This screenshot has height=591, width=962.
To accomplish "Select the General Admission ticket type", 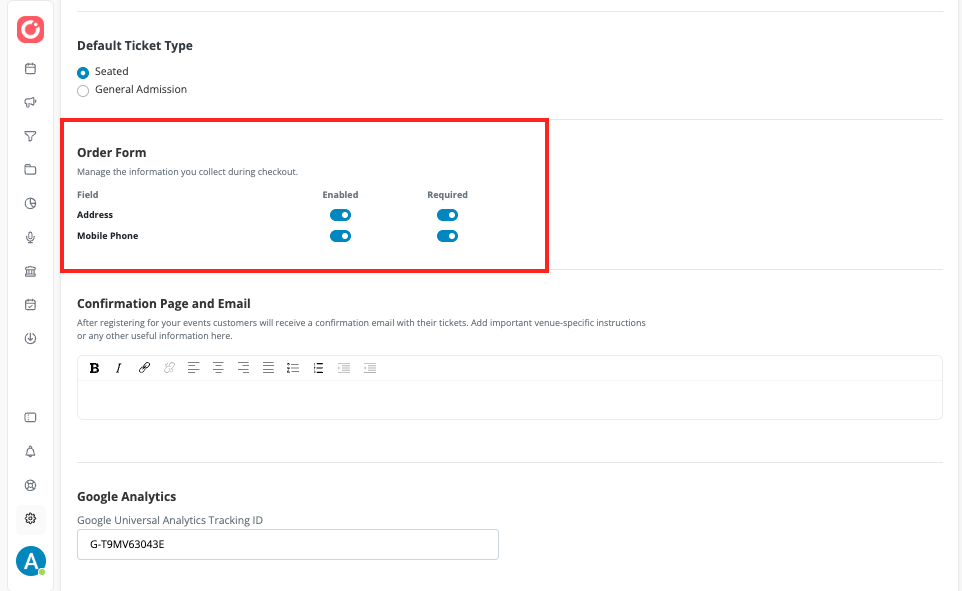I will pyautogui.click(x=83, y=91).
